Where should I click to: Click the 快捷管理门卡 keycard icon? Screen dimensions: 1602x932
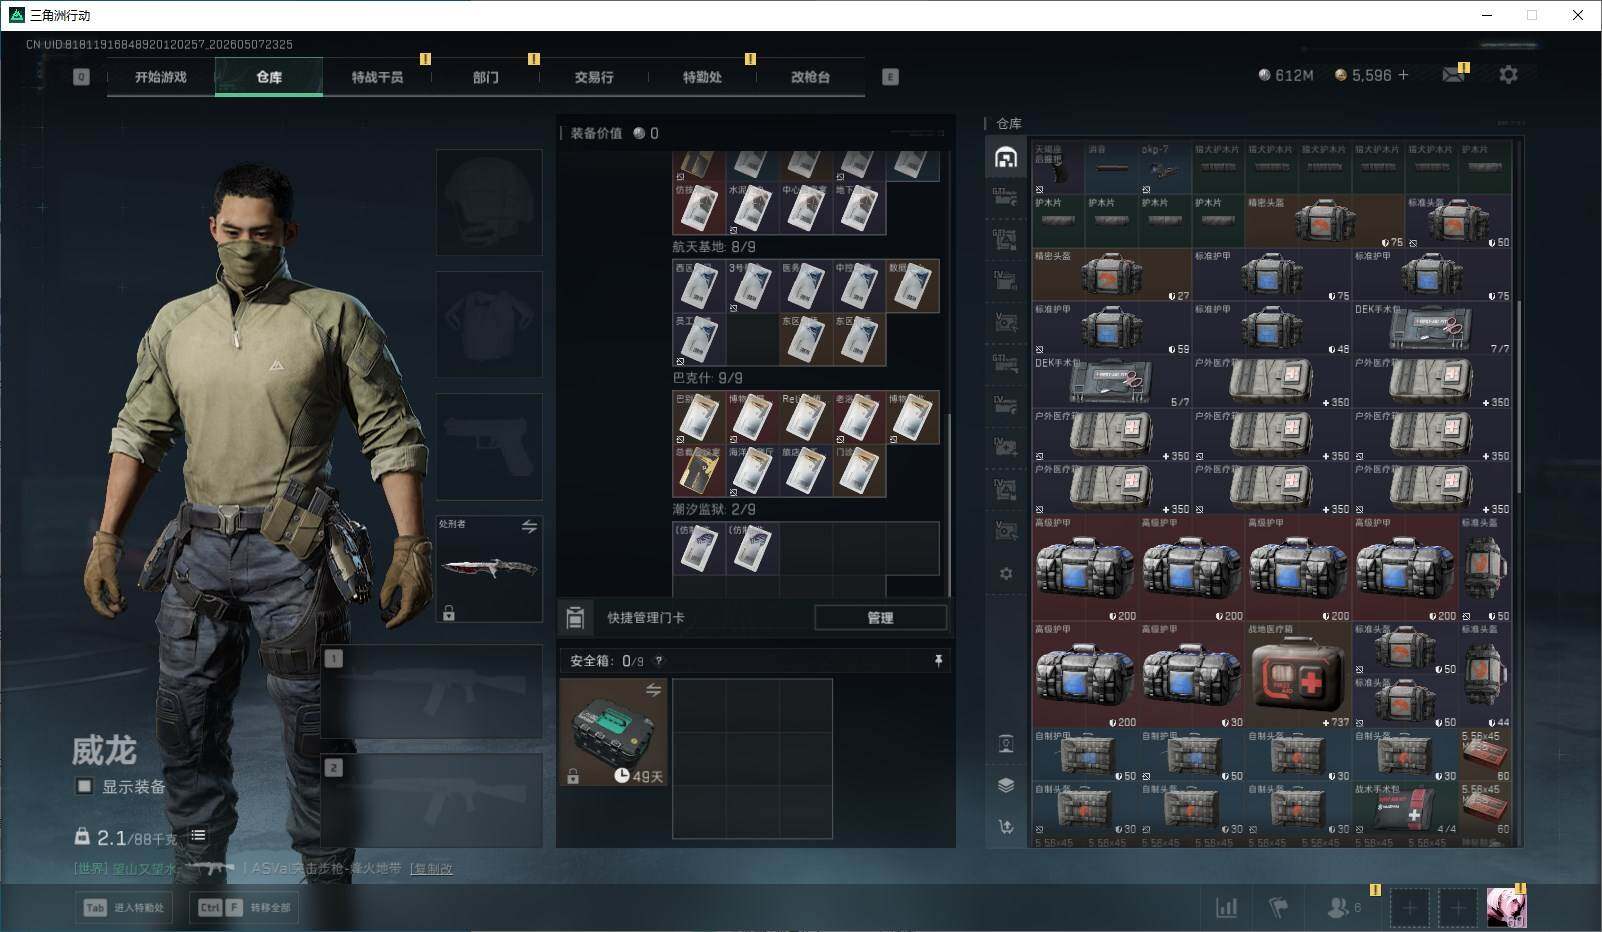click(575, 618)
